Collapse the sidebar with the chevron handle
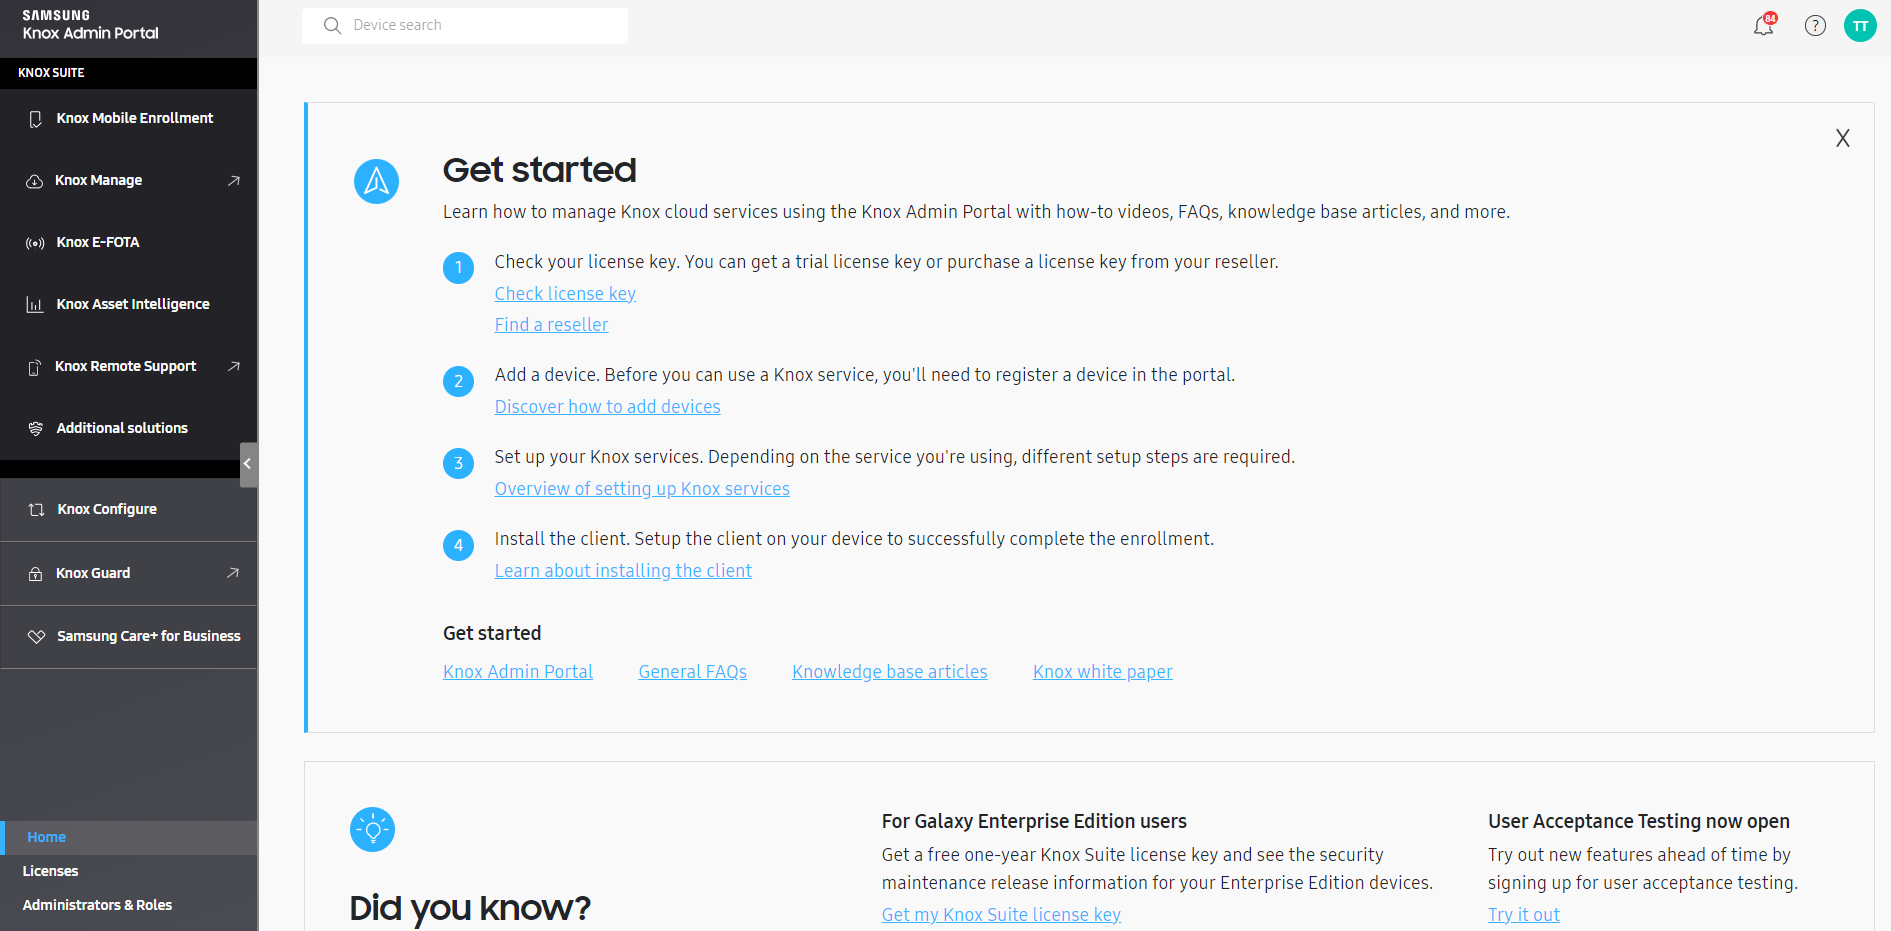 tap(248, 465)
